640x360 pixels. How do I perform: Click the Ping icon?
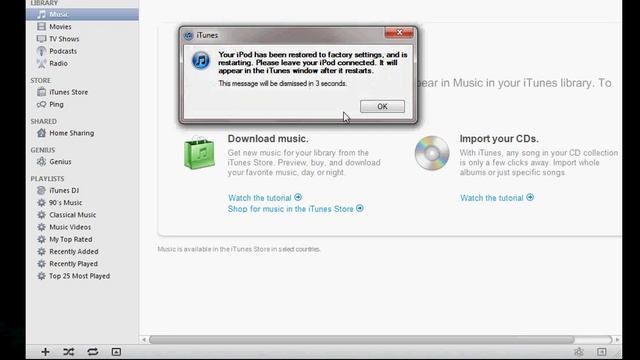41,104
